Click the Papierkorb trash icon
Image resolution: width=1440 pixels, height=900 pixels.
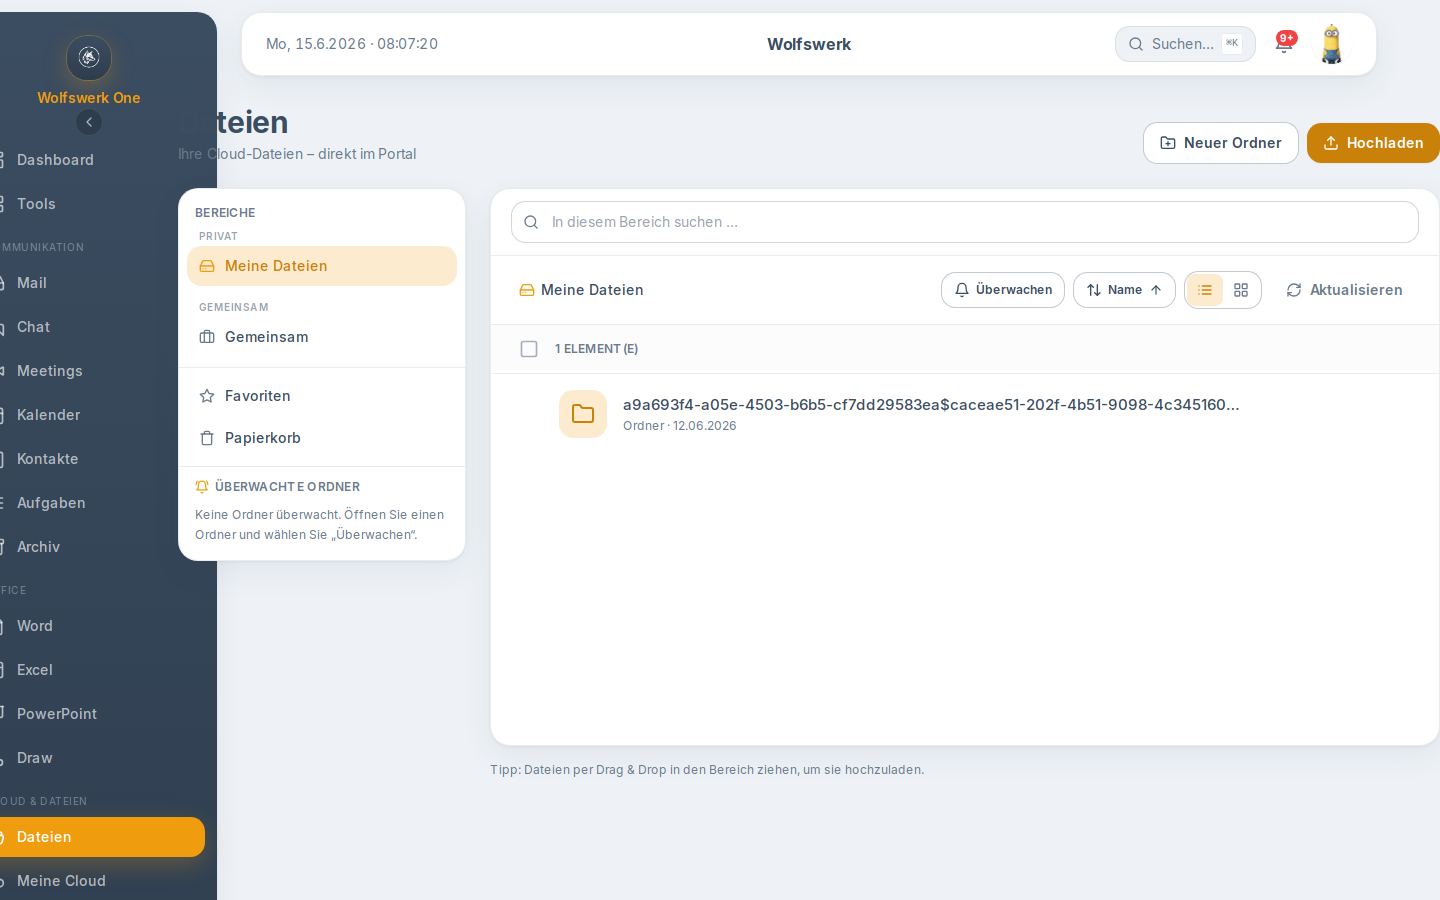[207, 438]
